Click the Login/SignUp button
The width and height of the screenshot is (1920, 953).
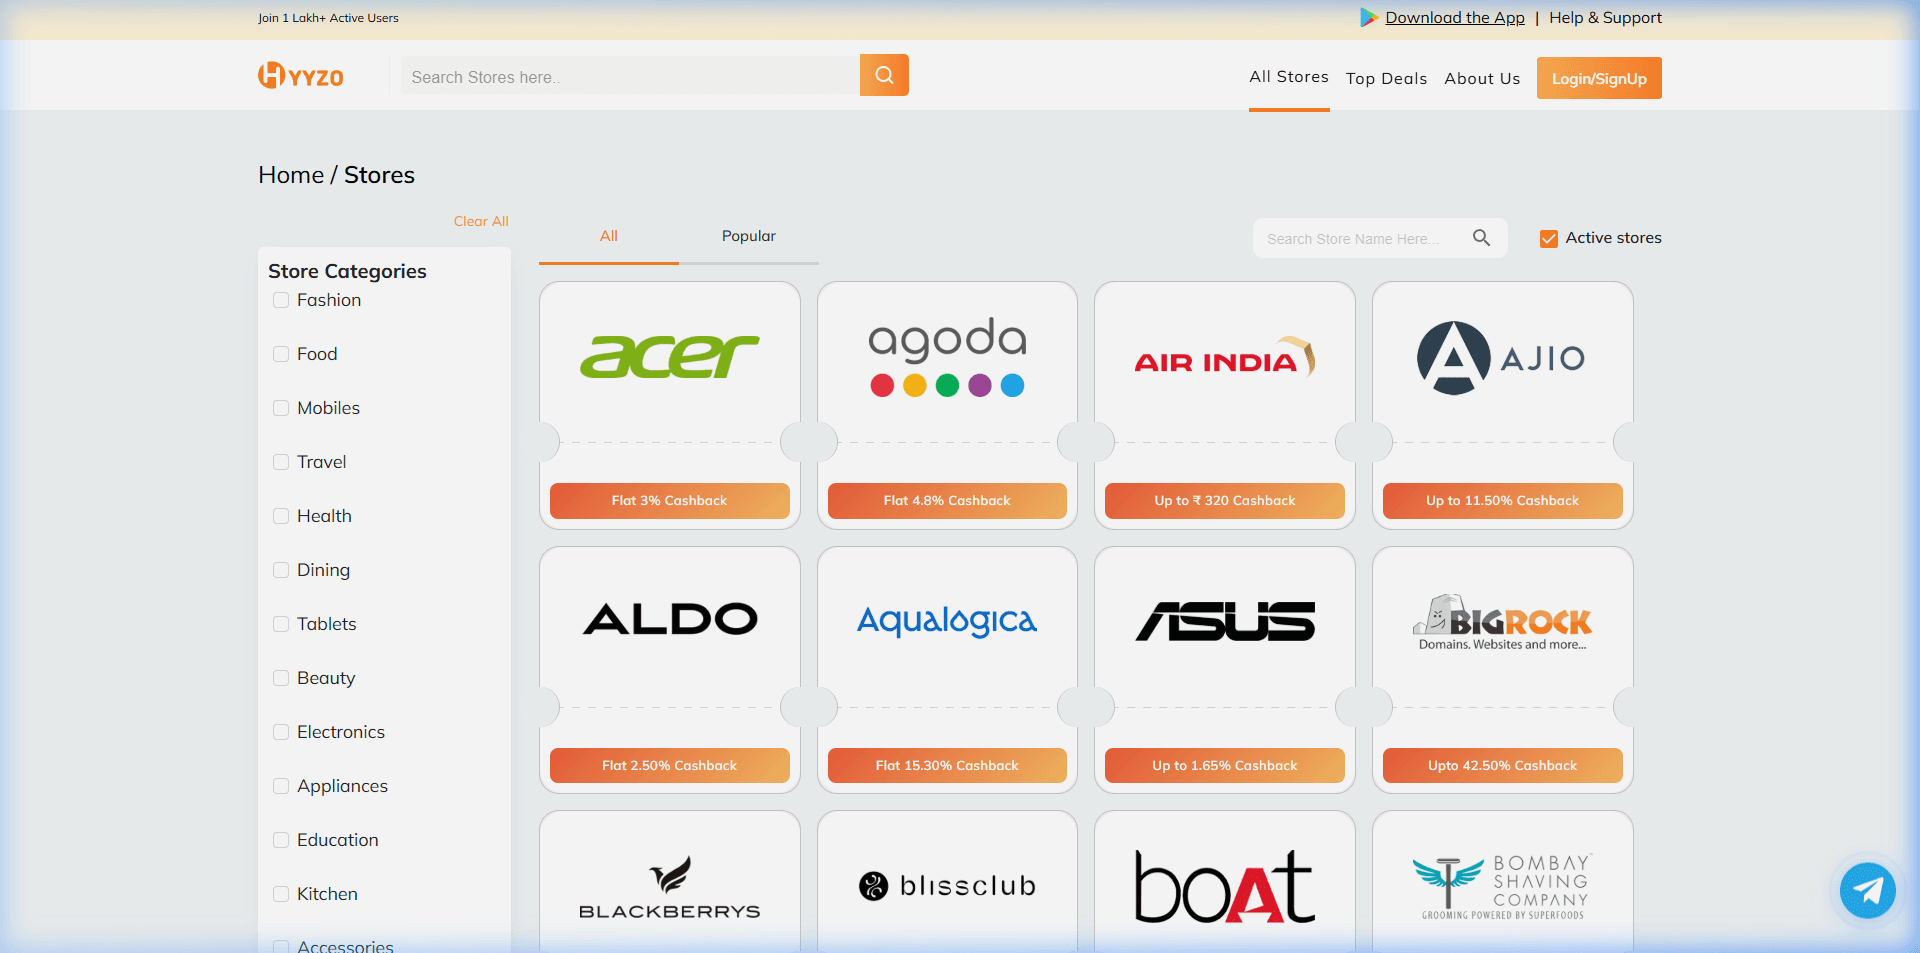tap(1598, 78)
